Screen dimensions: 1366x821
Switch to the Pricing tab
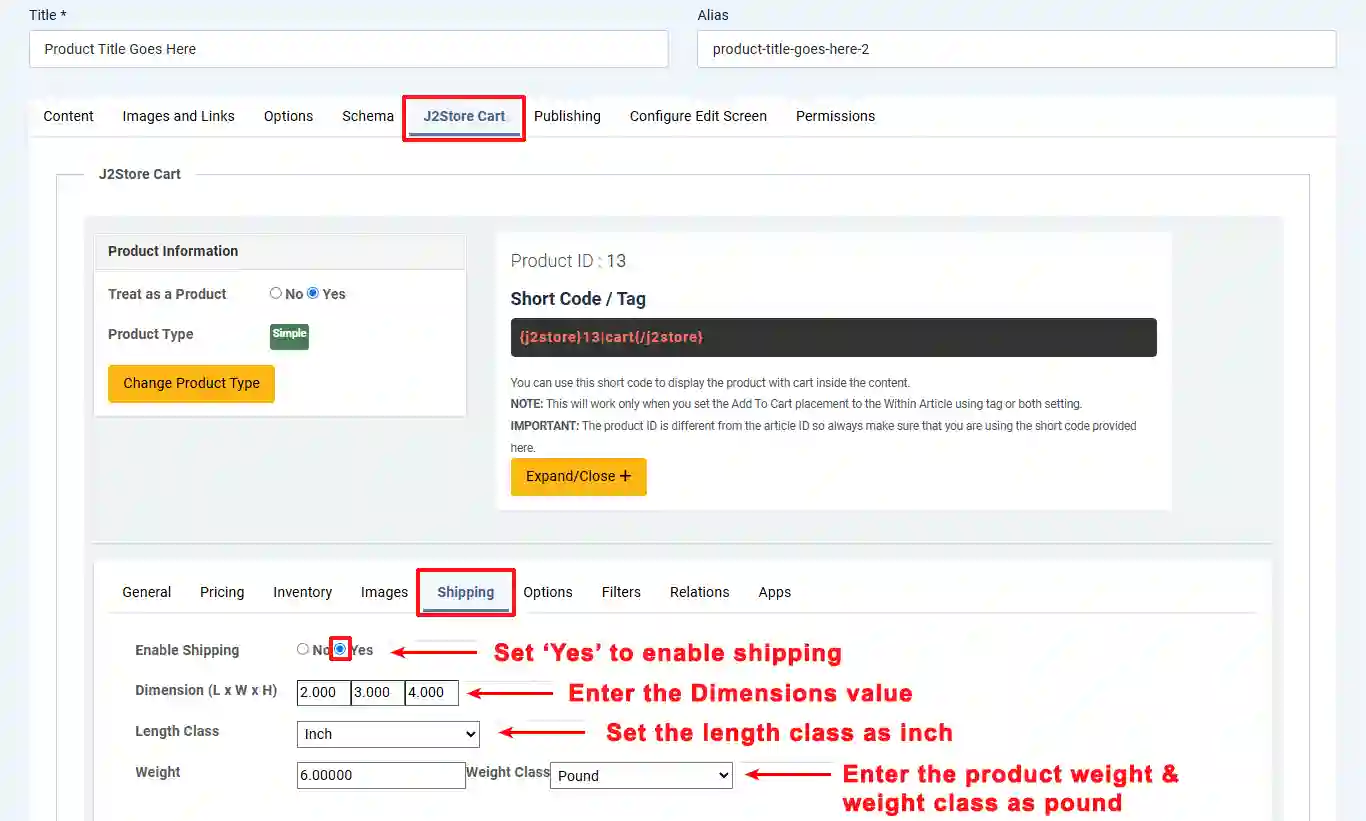tap(222, 592)
